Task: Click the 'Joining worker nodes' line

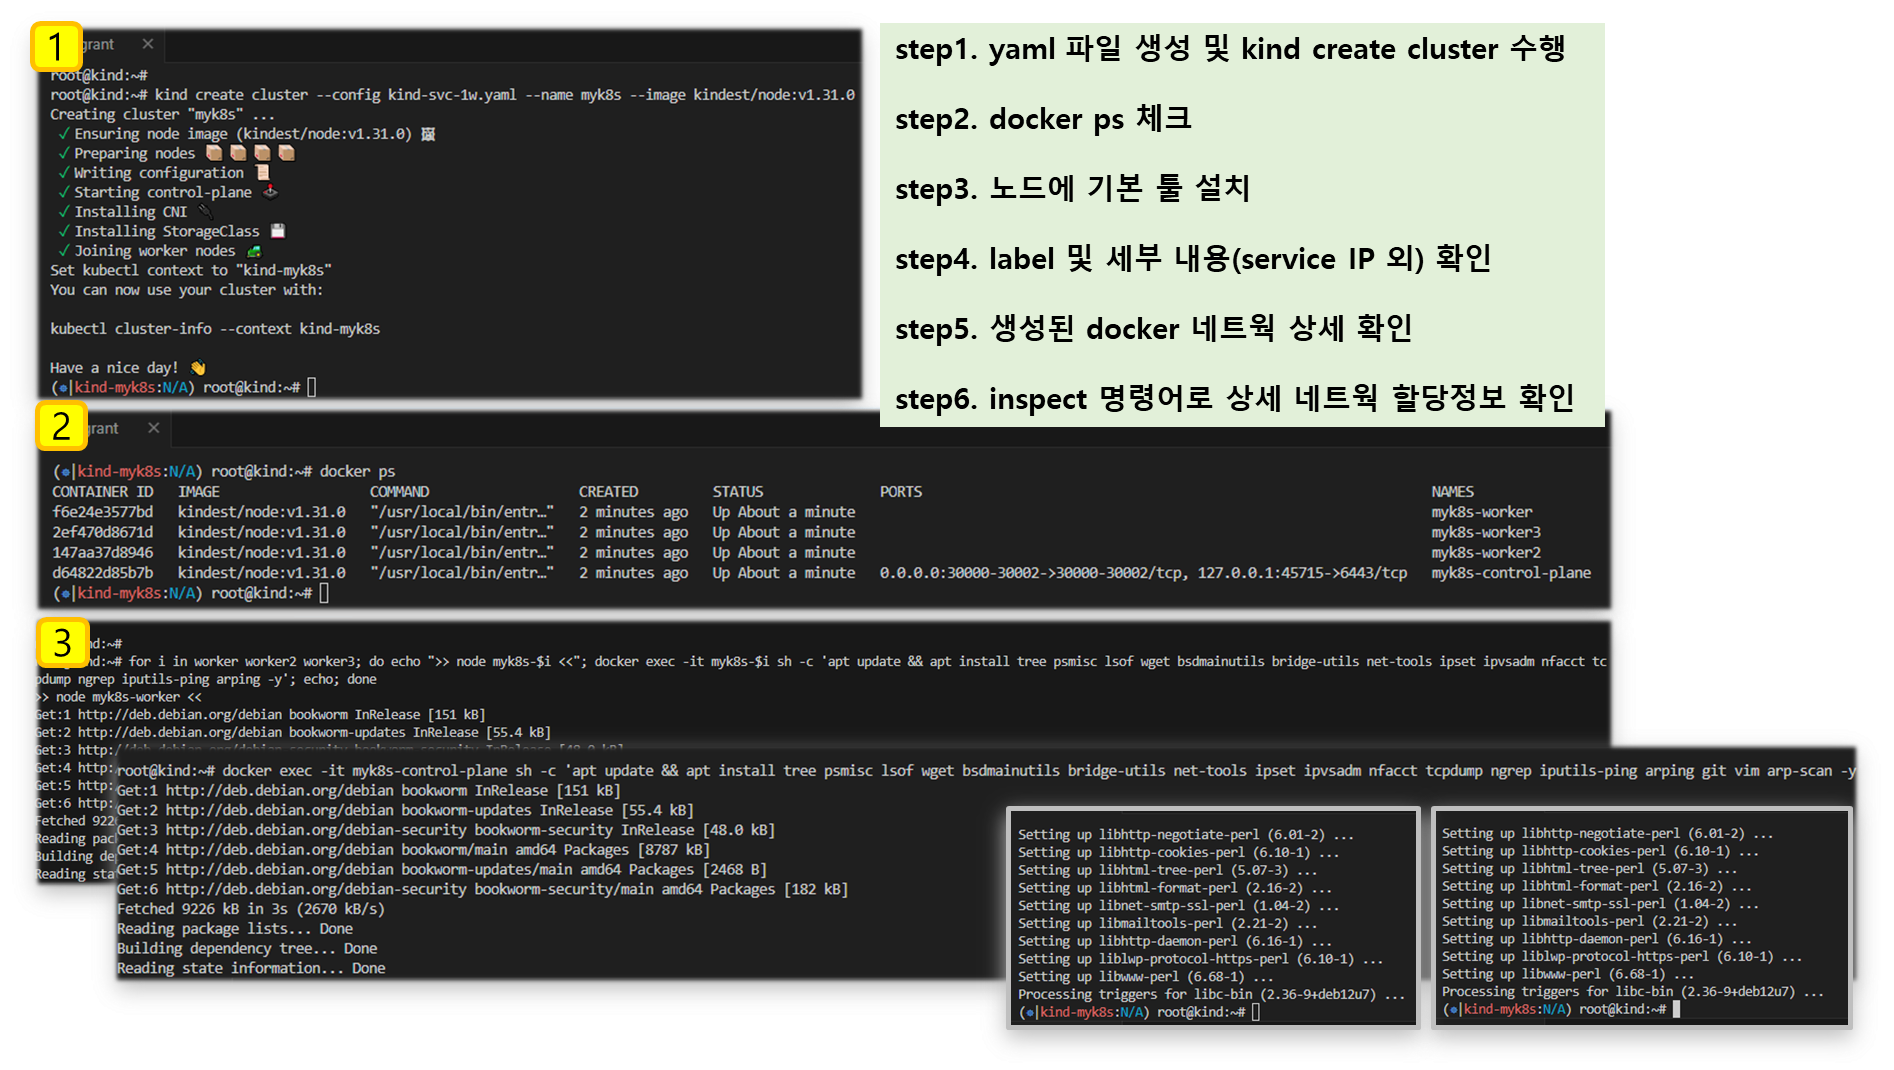Action: pyautogui.click(x=160, y=251)
